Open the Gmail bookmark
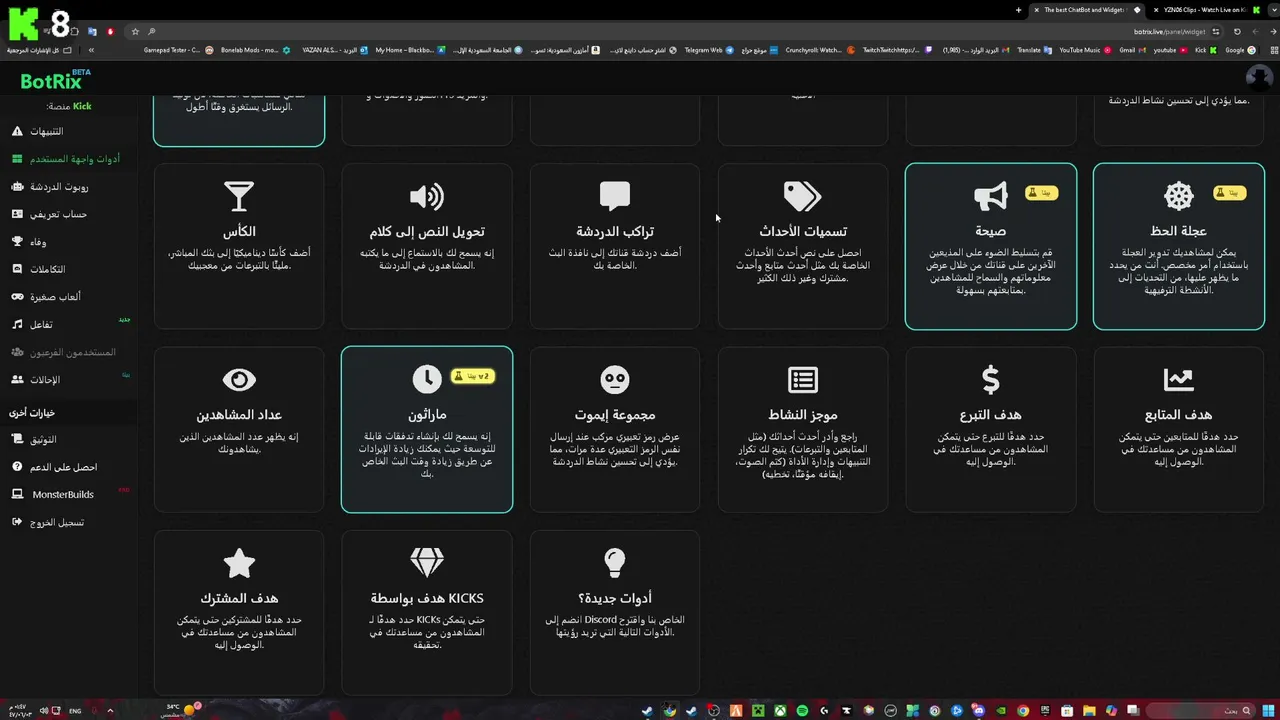The image size is (1280, 720). (1133, 50)
